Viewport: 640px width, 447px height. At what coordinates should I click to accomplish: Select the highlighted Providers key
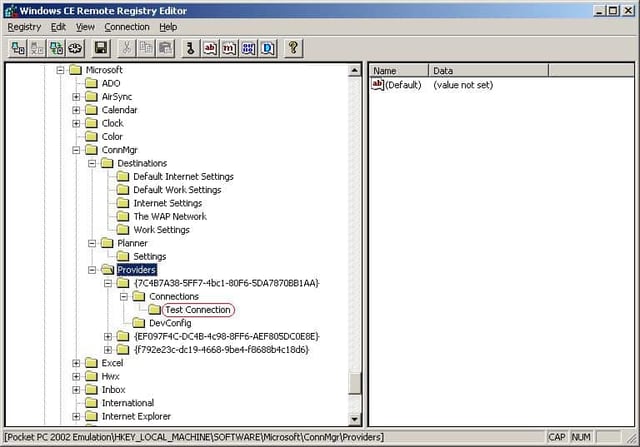[x=136, y=270]
